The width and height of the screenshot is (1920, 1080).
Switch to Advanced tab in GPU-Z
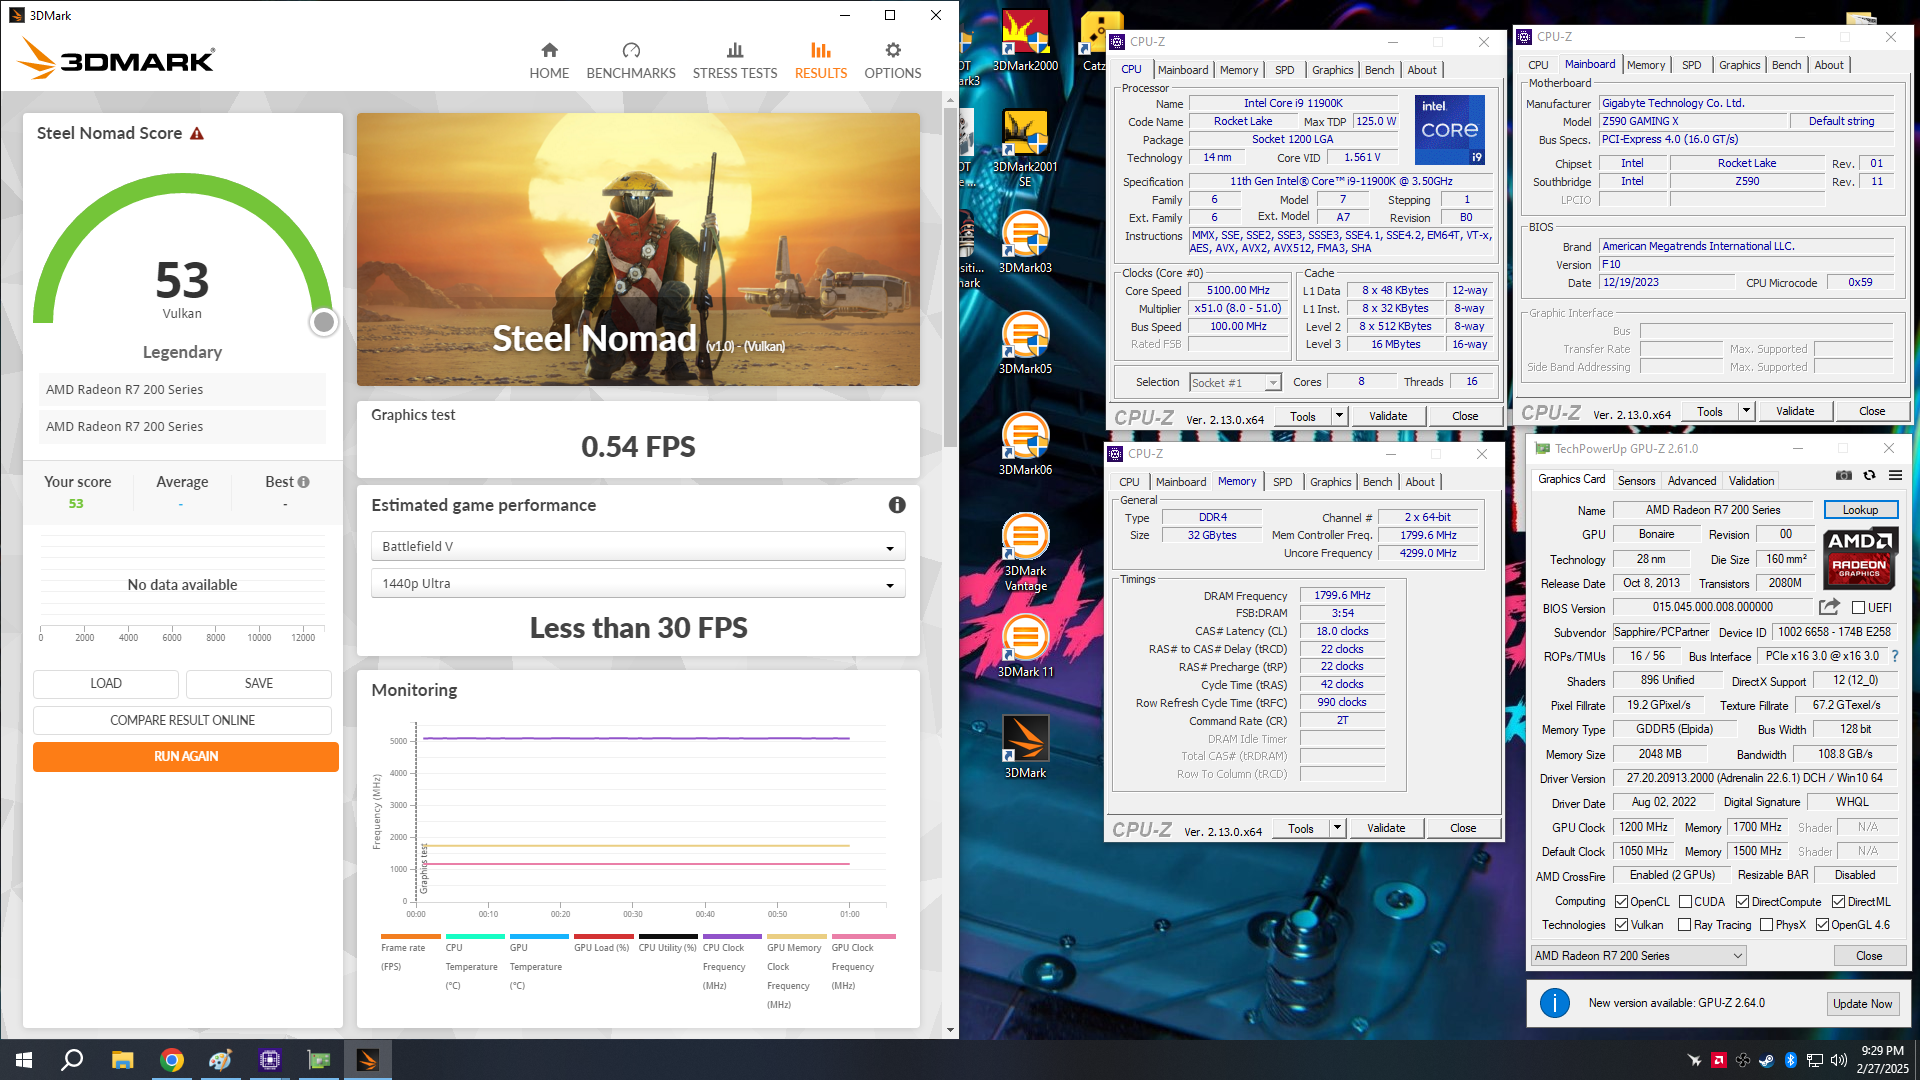click(x=1691, y=481)
